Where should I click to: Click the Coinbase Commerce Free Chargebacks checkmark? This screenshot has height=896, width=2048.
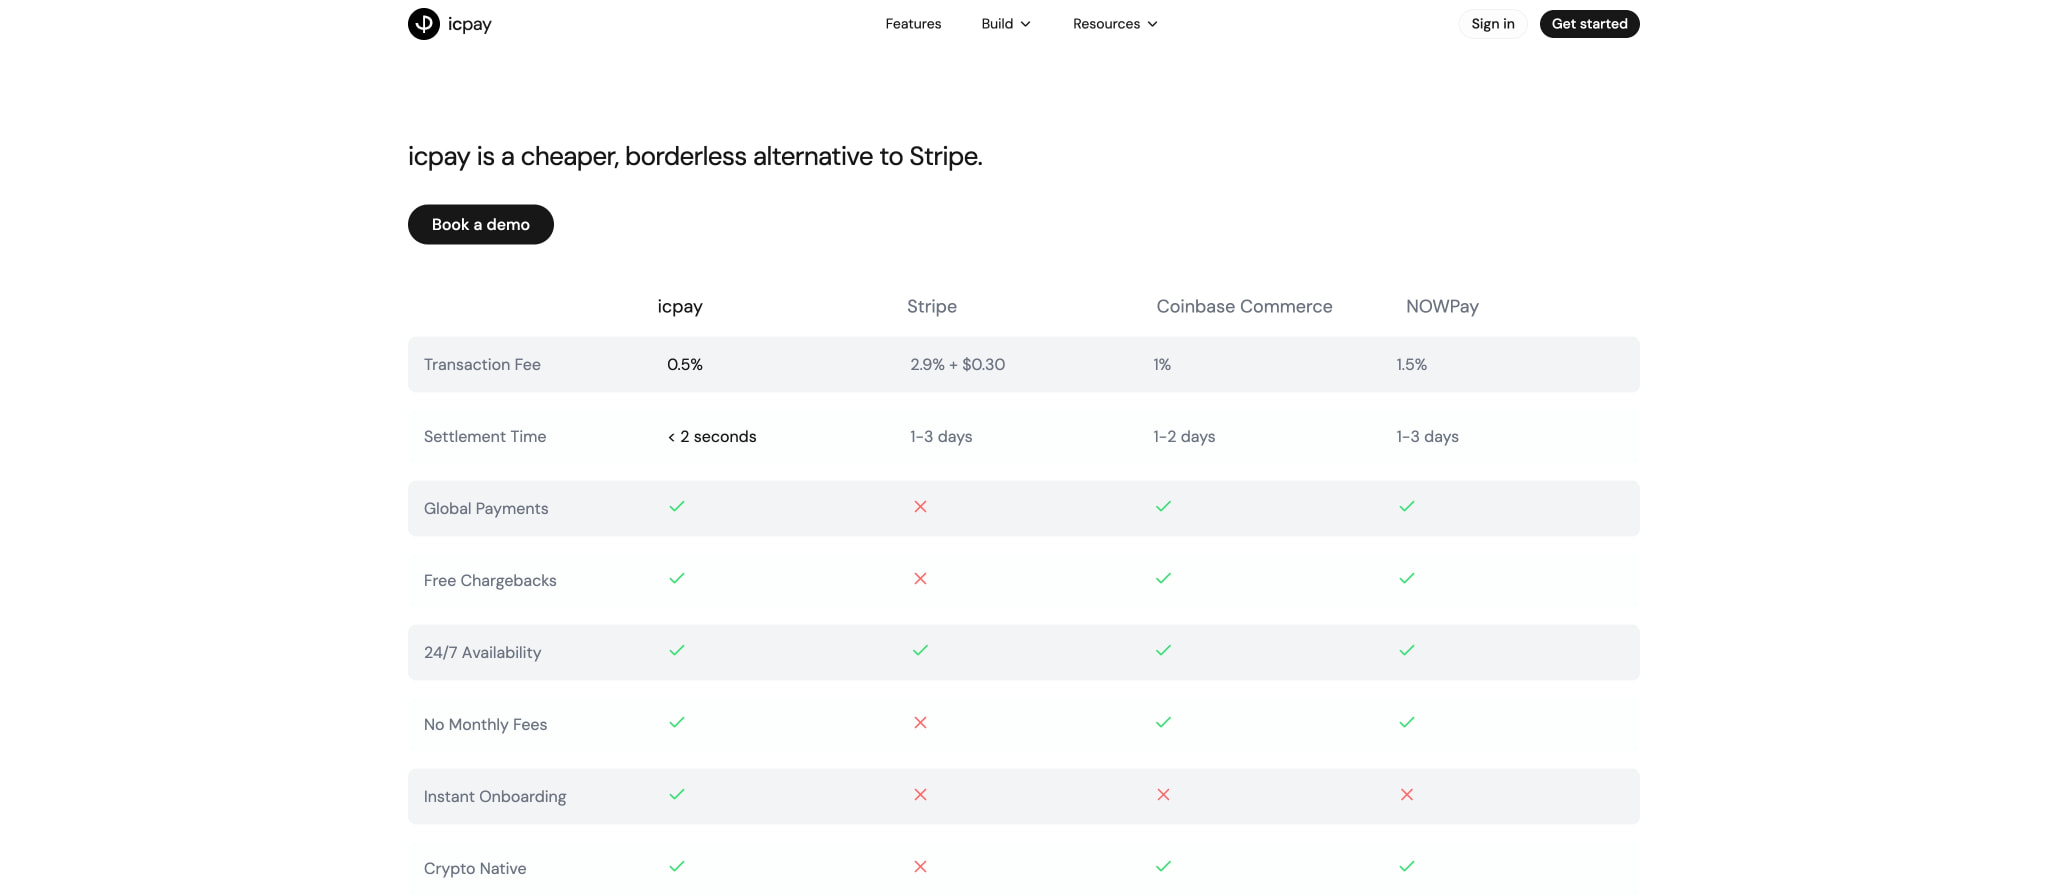click(x=1163, y=579)
